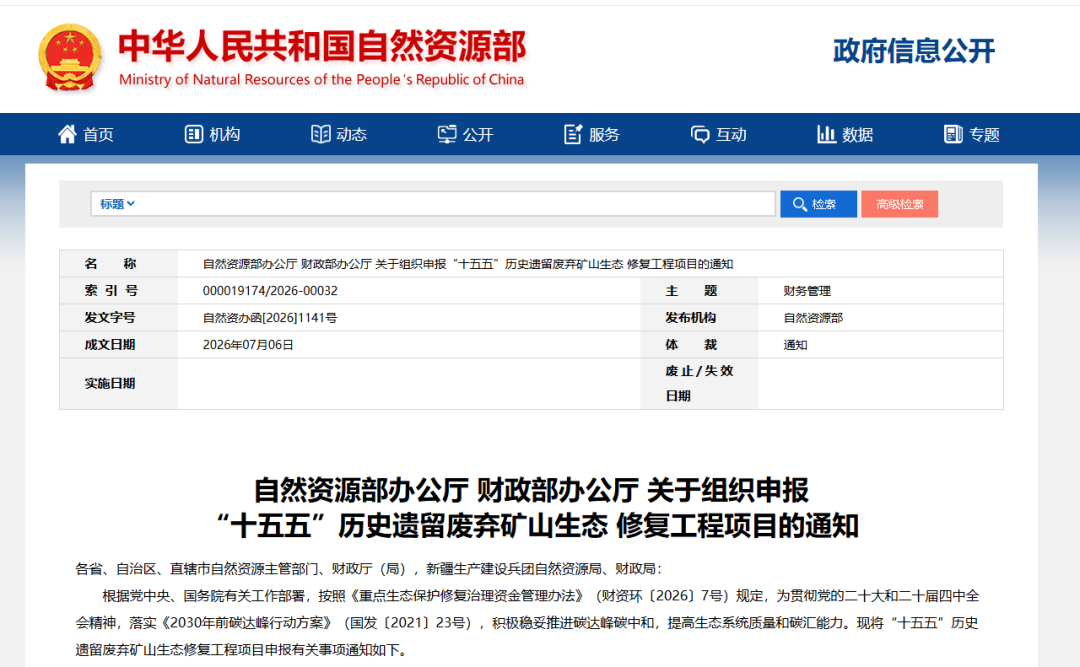Click the 政府信息公开 header link

click(914, 51)
